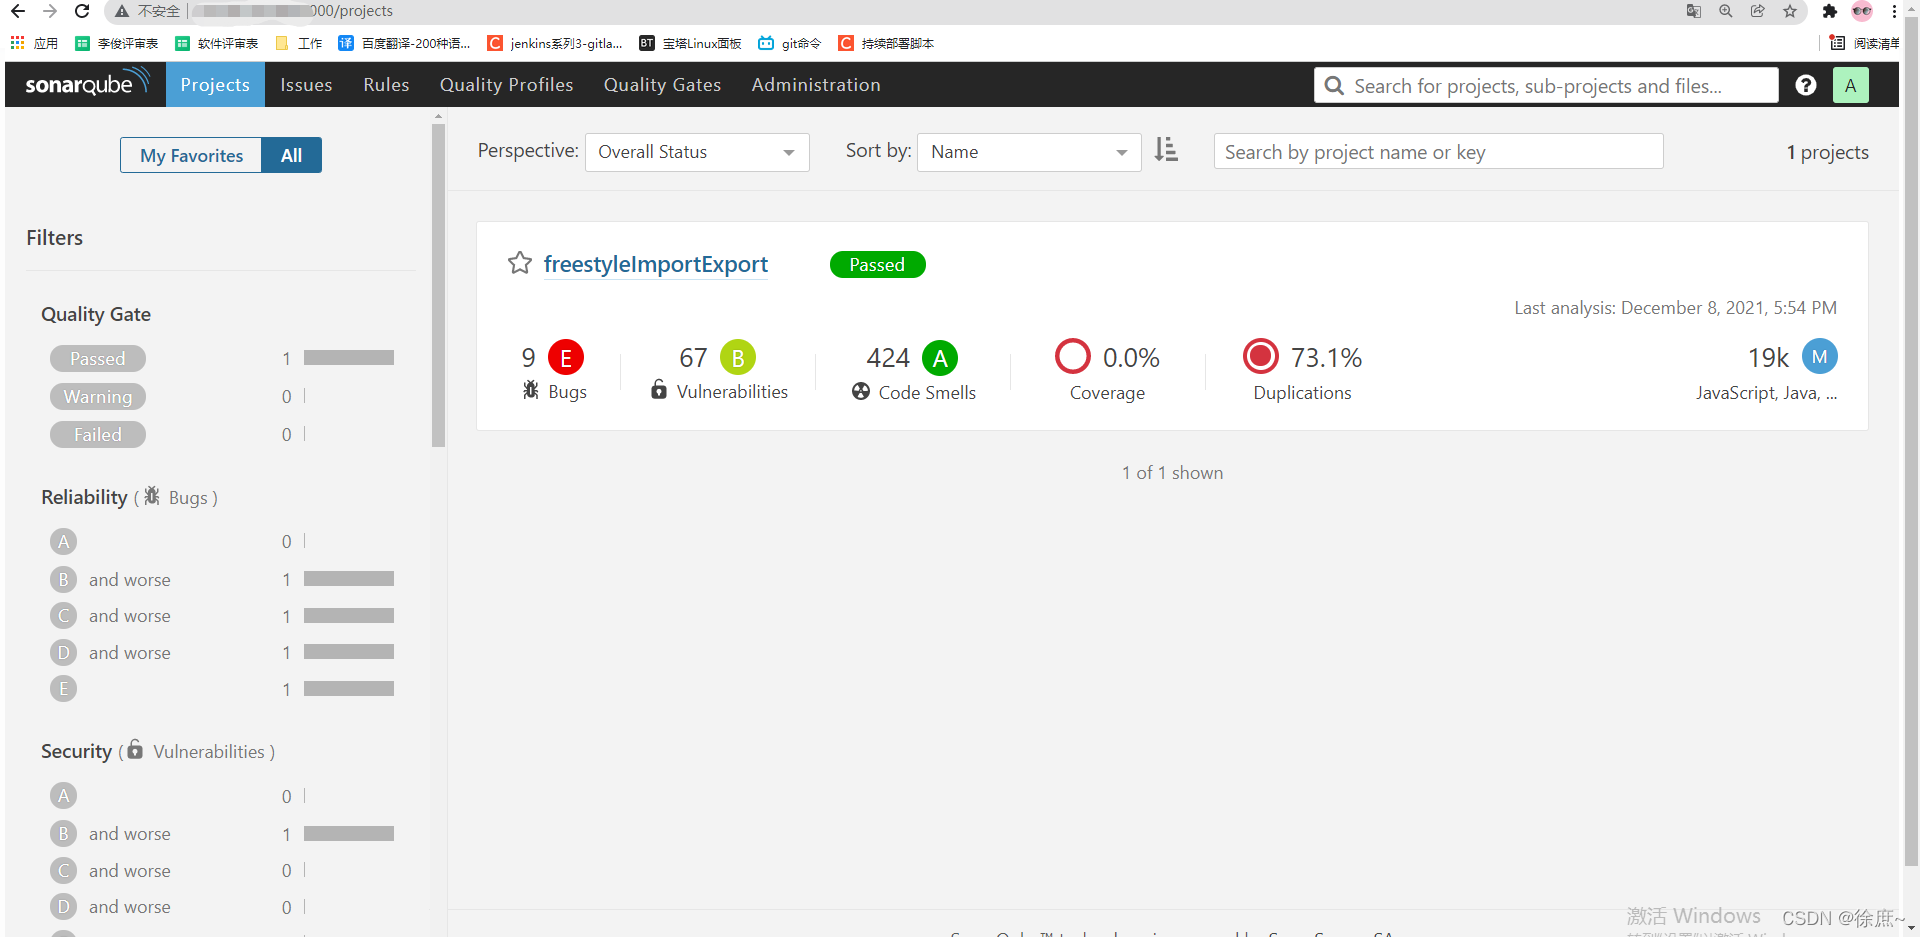Open browser extensions puzzle icon
The image size is (1920, 937).
tap(1829, 11)
